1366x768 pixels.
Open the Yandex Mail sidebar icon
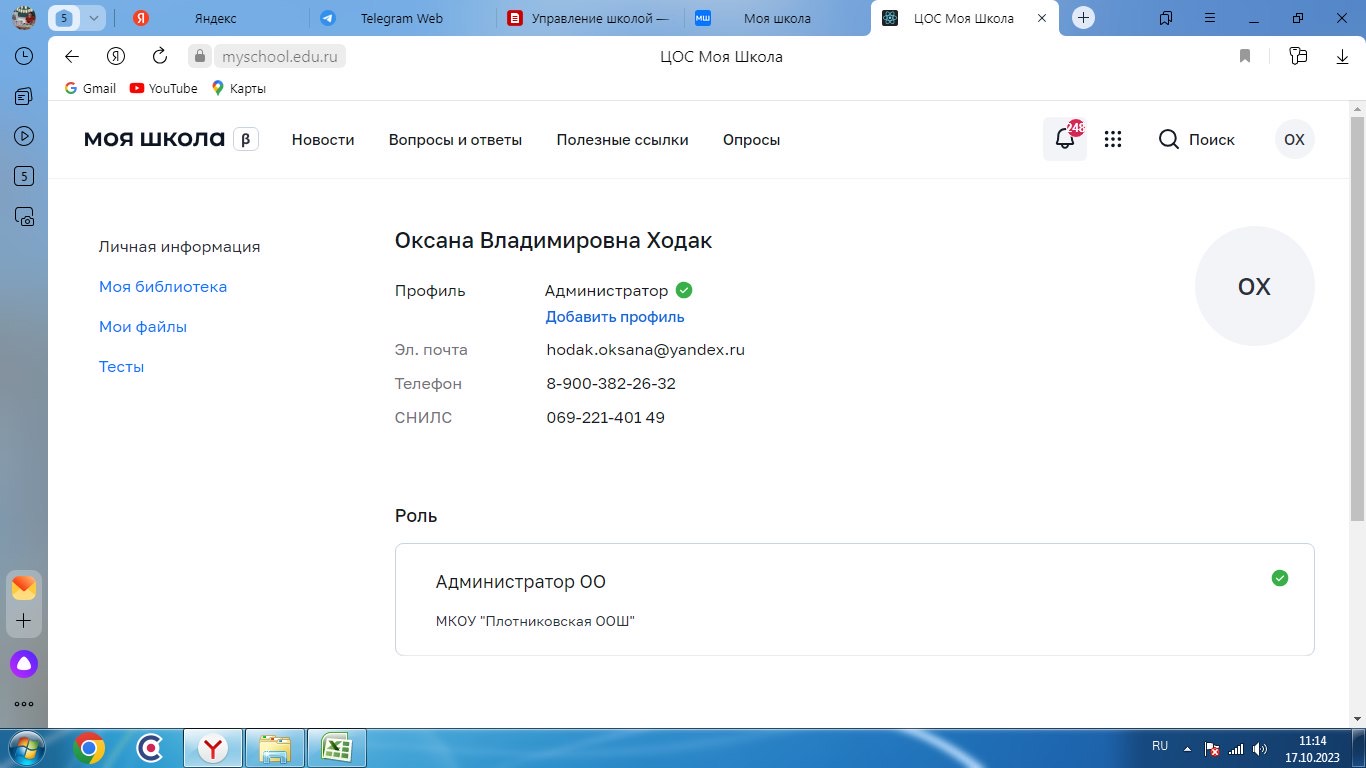[x=24, y=587]
